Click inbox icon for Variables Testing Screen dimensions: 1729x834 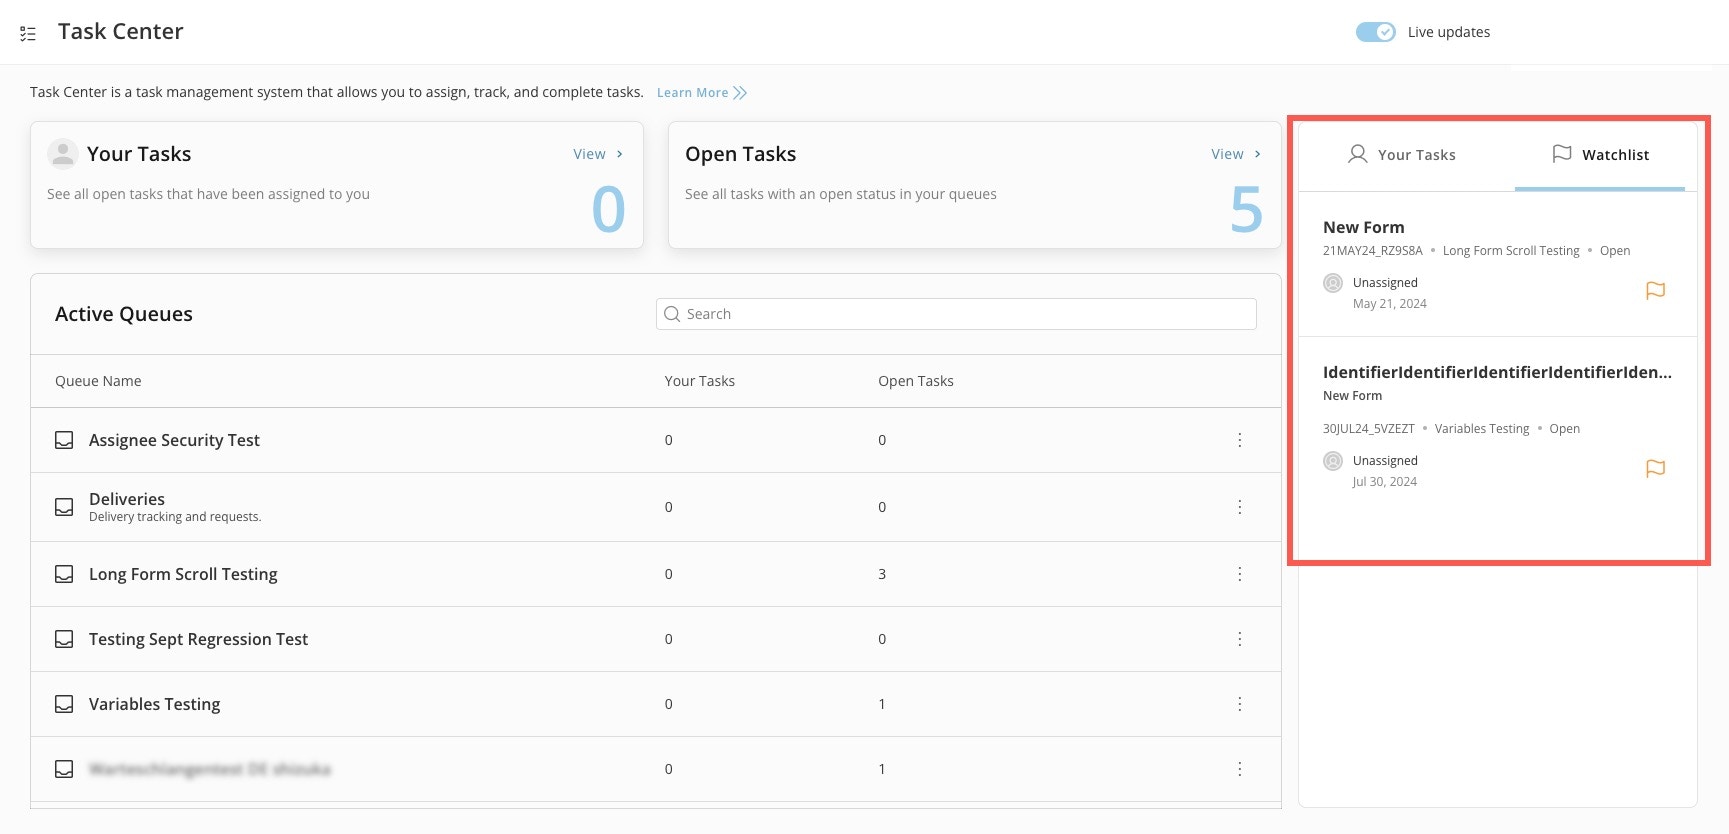click(64, 704)
